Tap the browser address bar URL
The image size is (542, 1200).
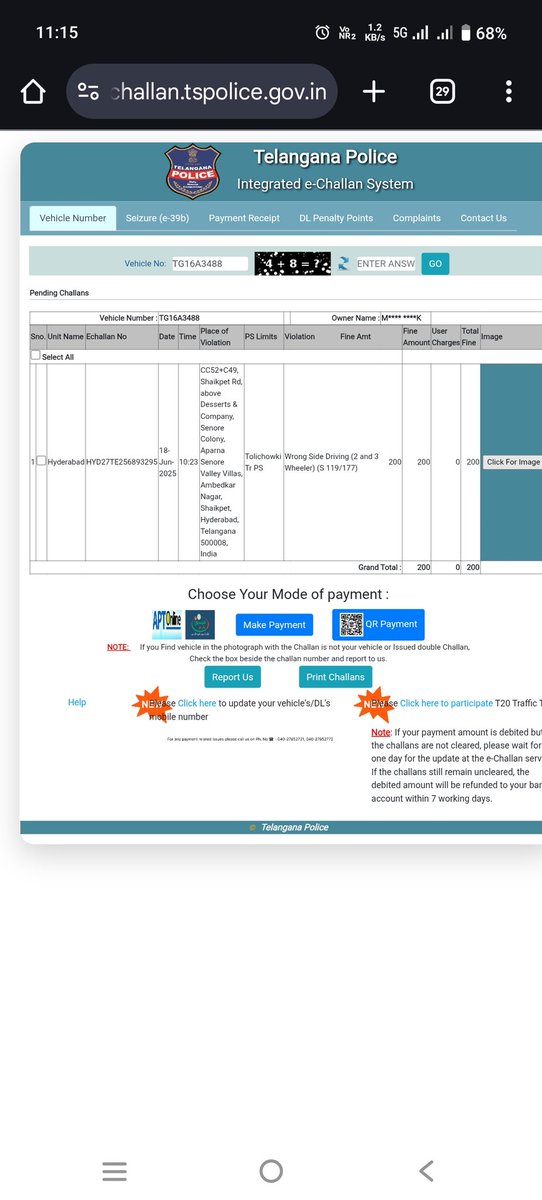(219, 93)
